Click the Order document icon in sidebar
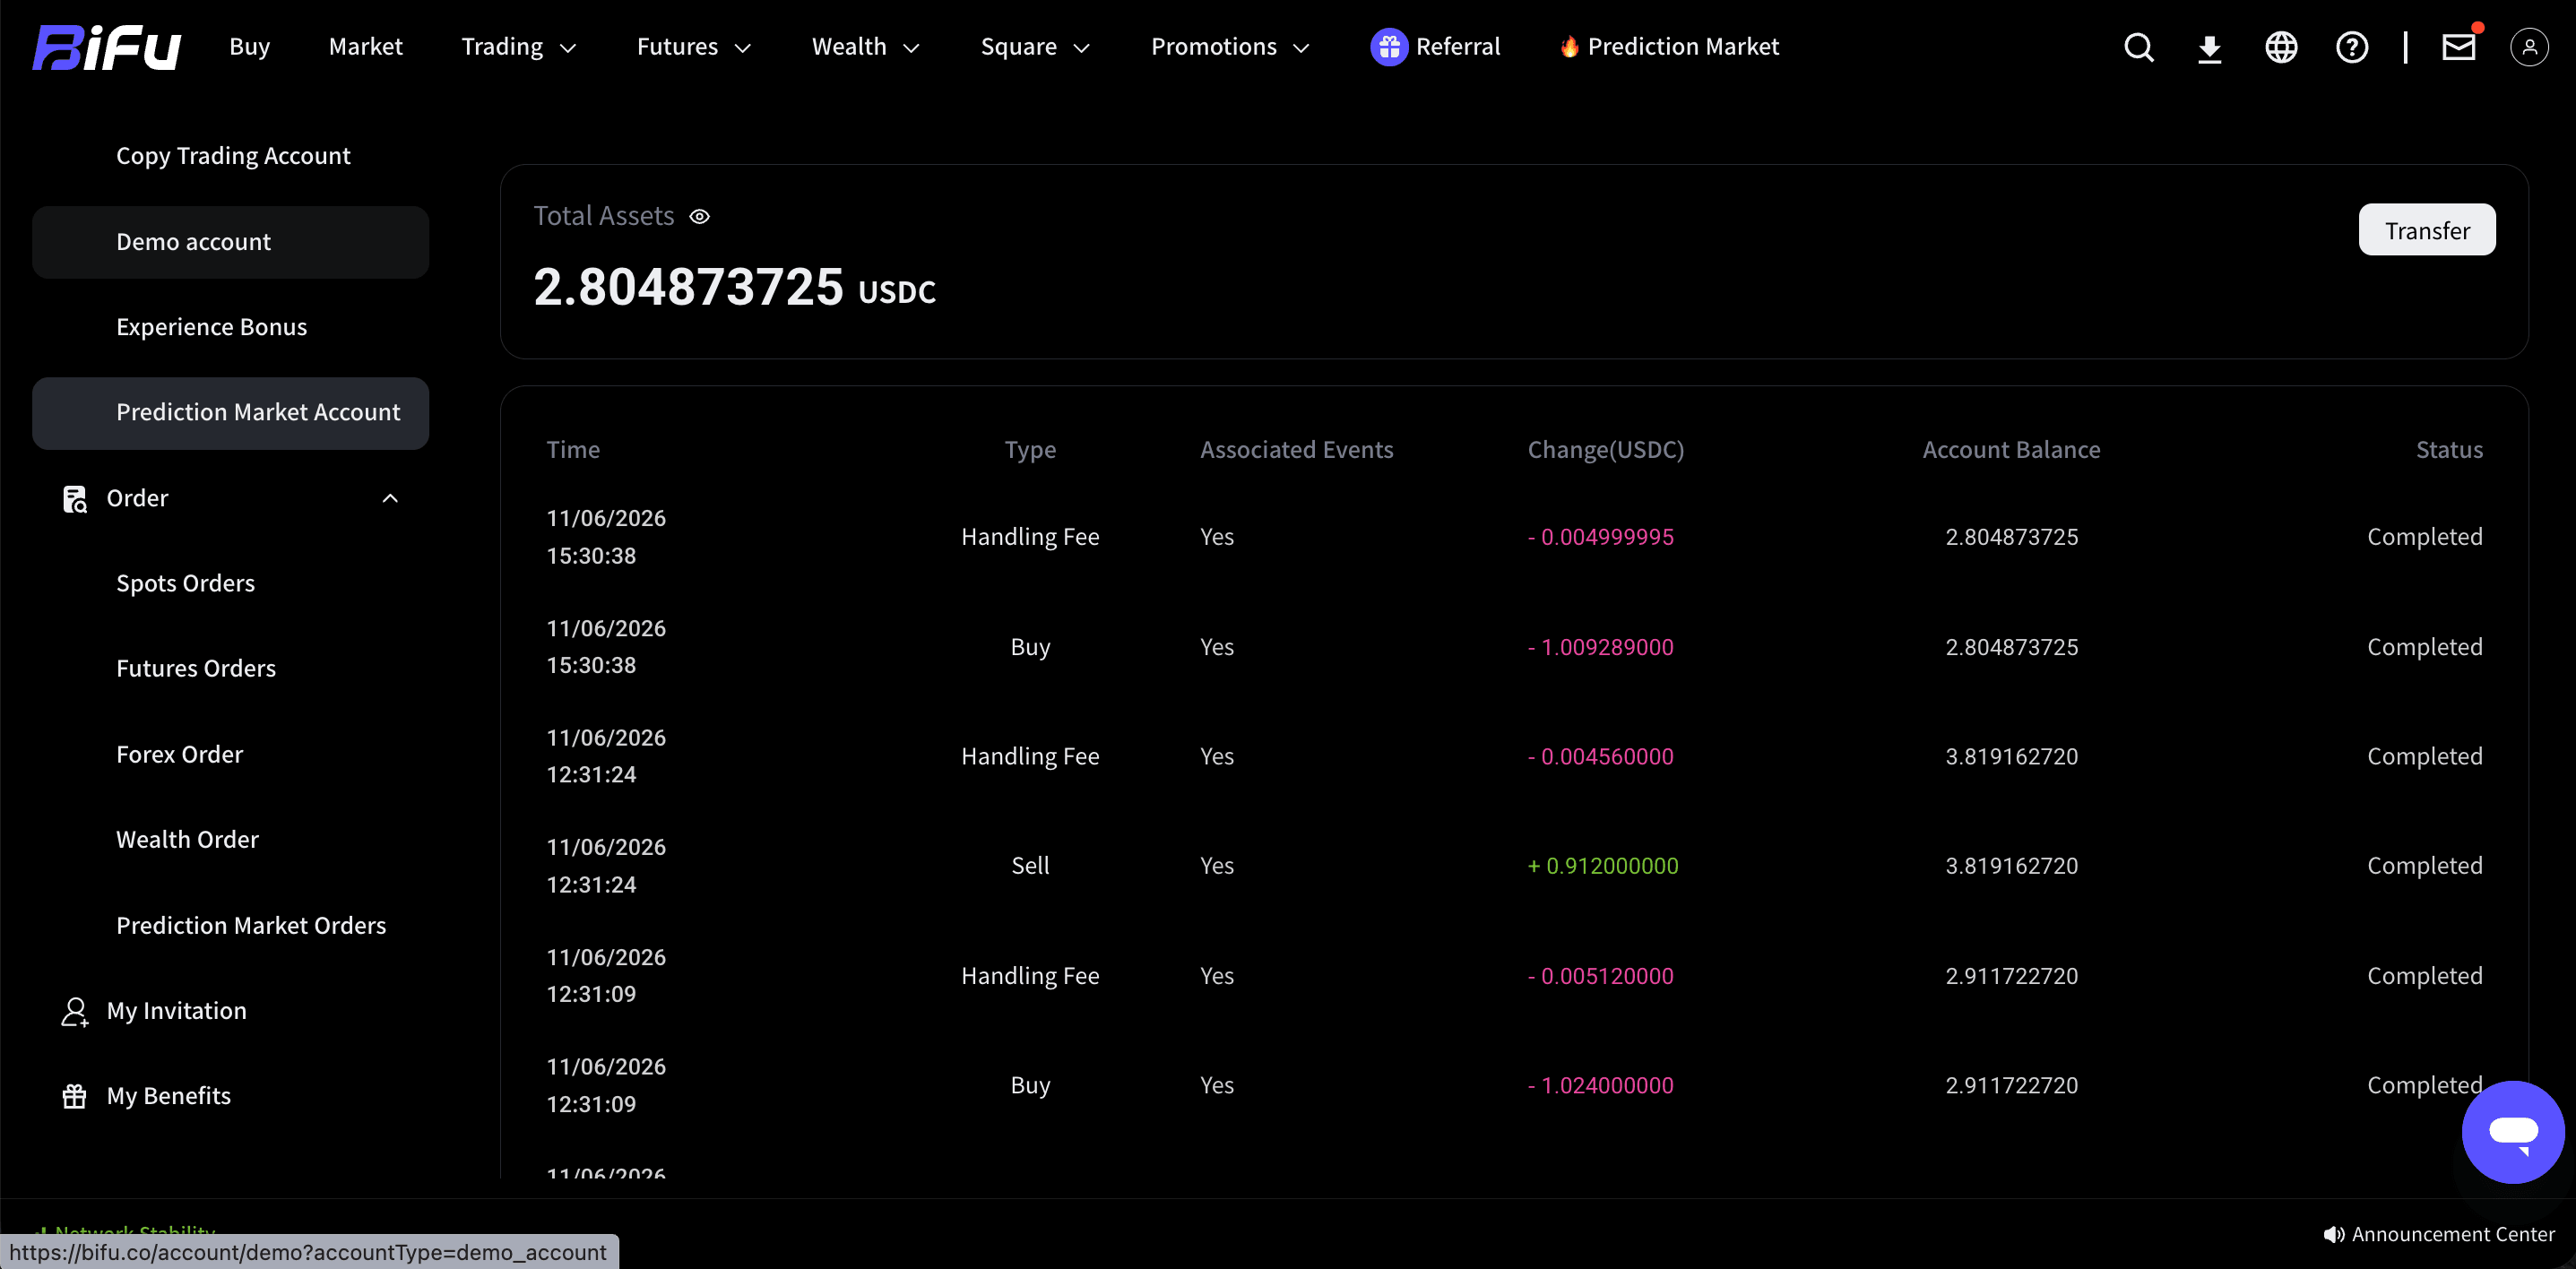The image size is (2576, 1269). [x=75, y=498]
